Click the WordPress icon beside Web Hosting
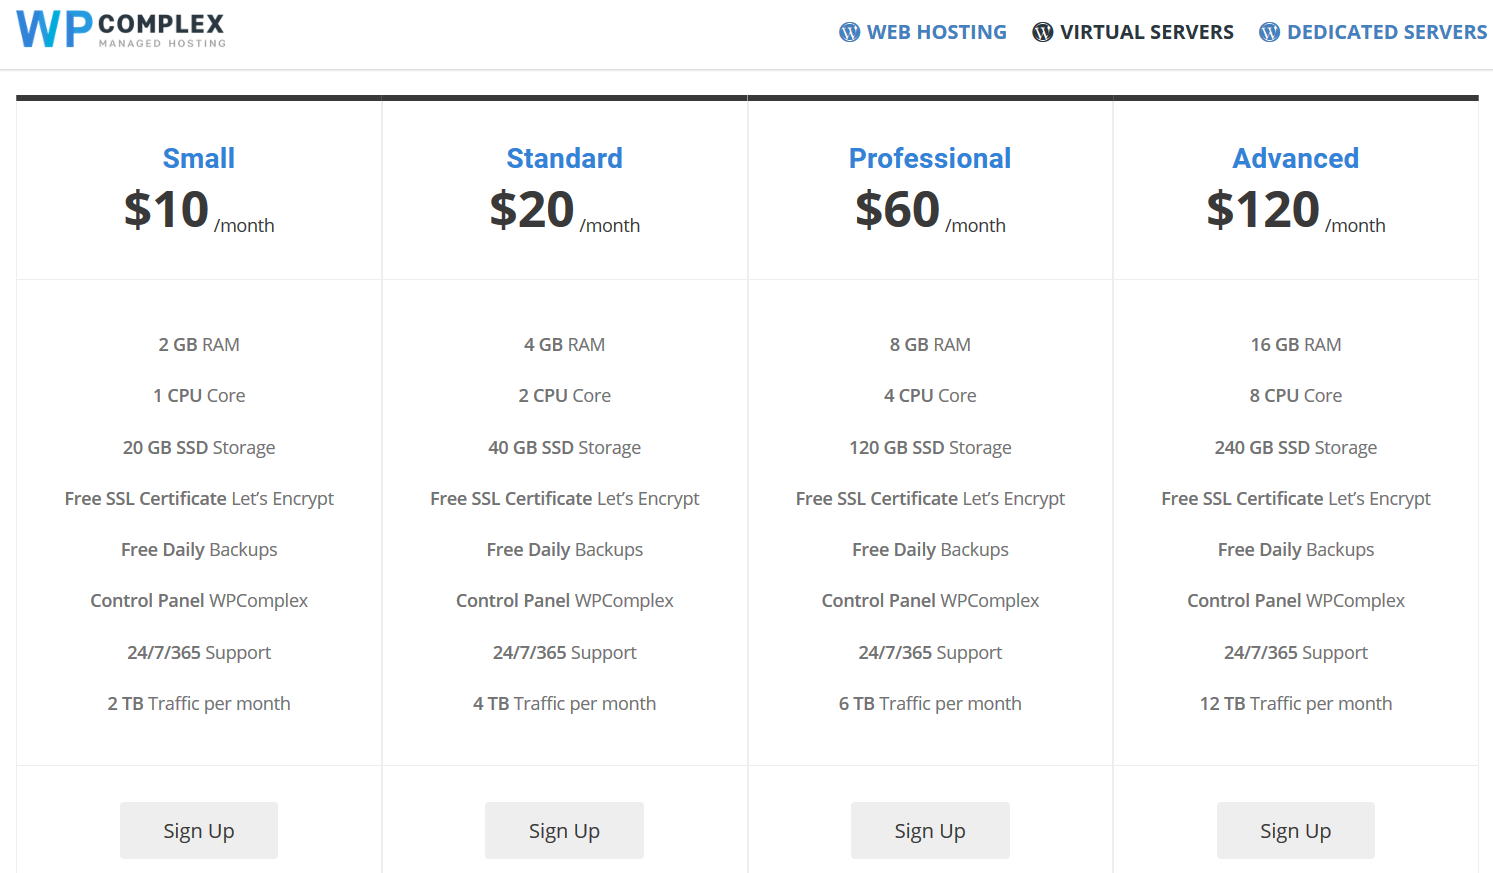1493x873 pixels. [849, 32]
